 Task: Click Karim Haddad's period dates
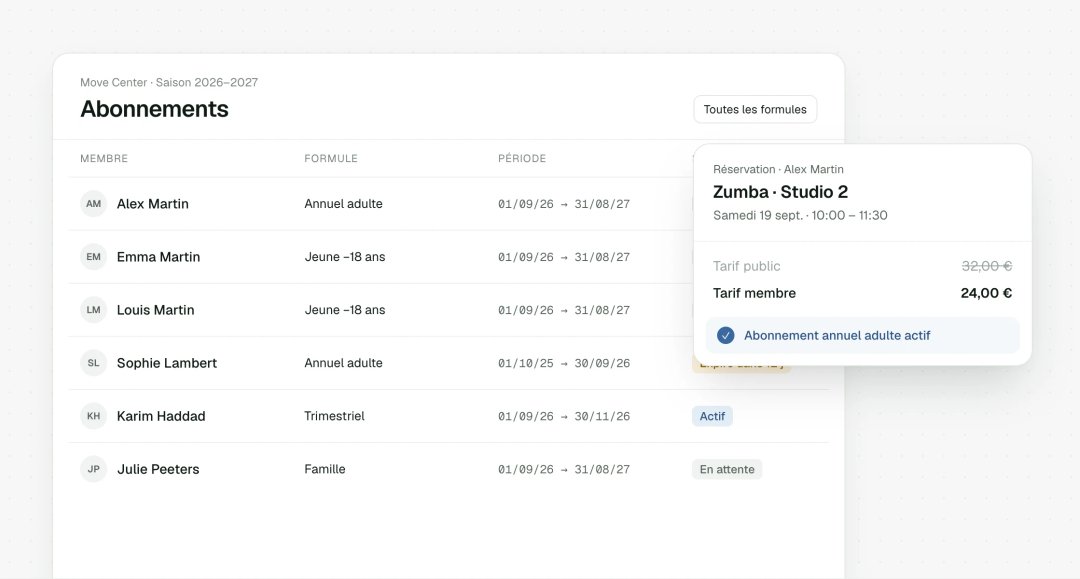(564, 416)
